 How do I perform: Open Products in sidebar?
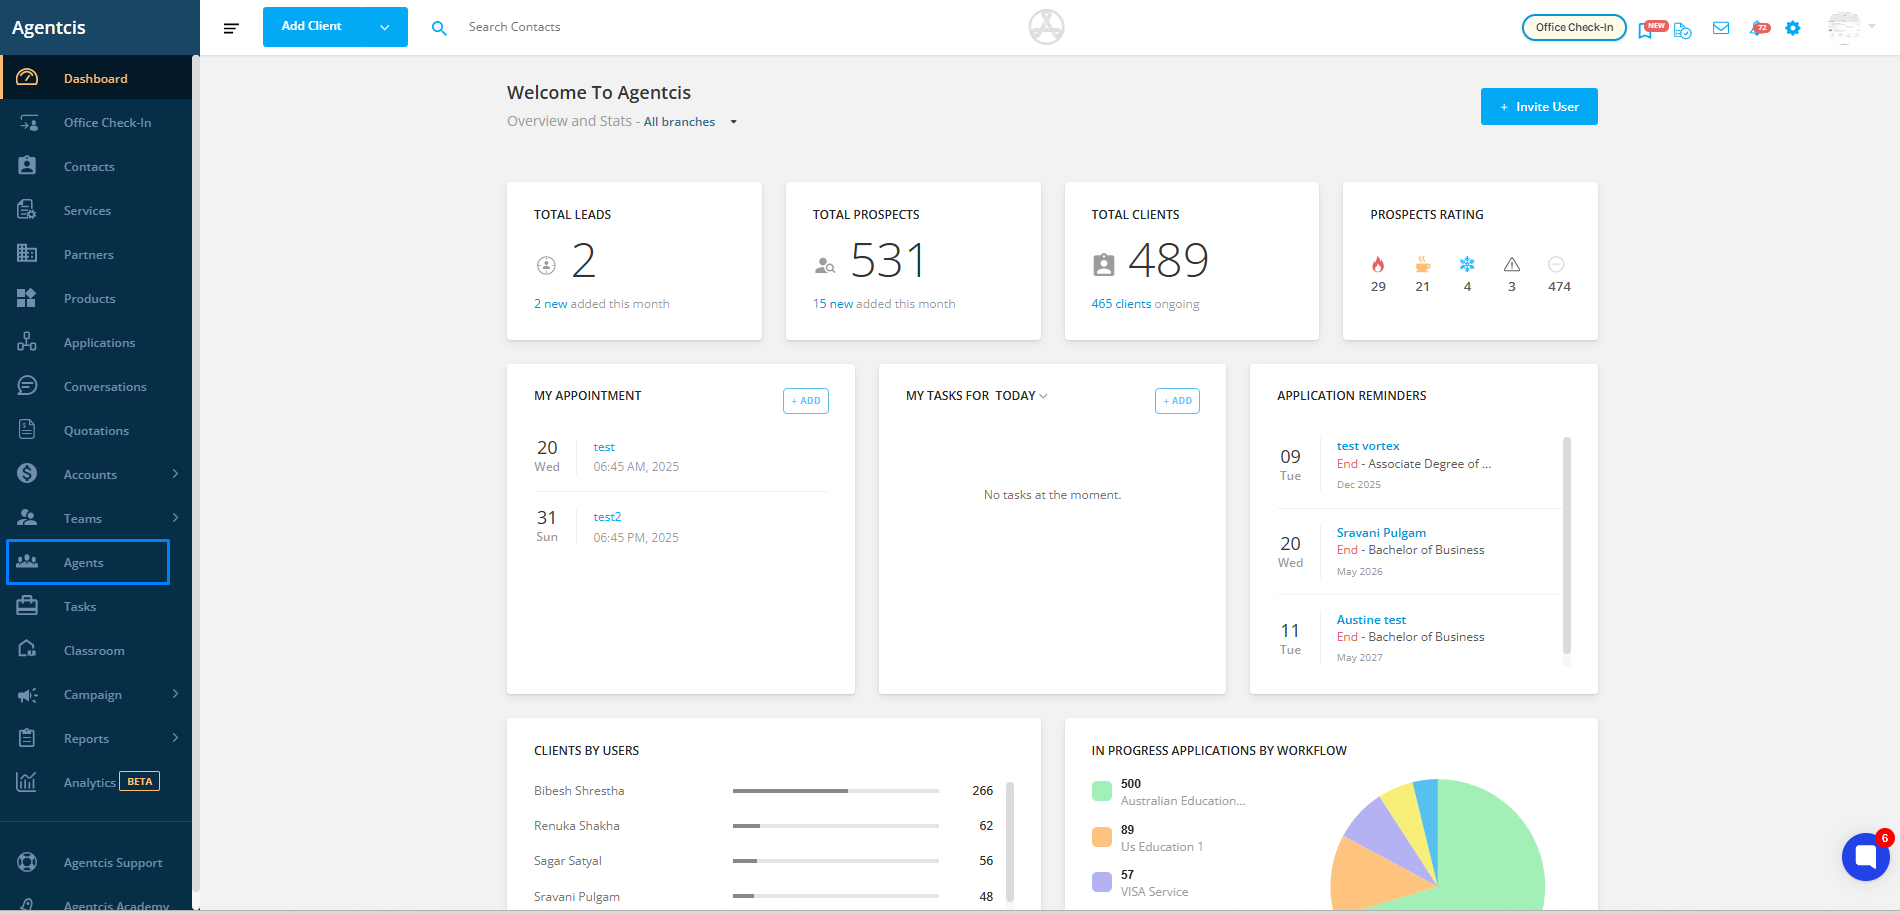pos(96,298)
